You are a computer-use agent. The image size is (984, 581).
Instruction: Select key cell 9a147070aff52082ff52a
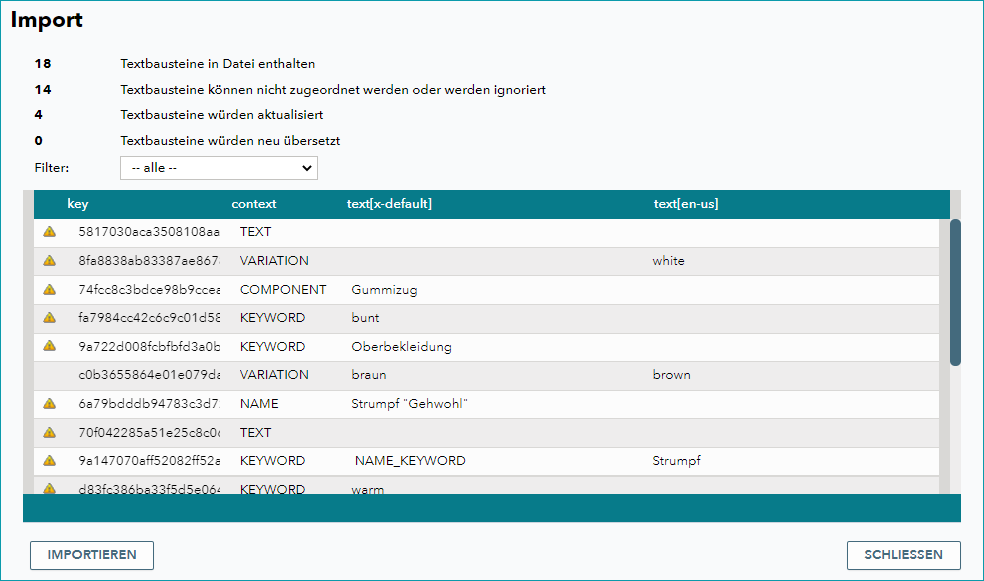click(x=149, y=461)
